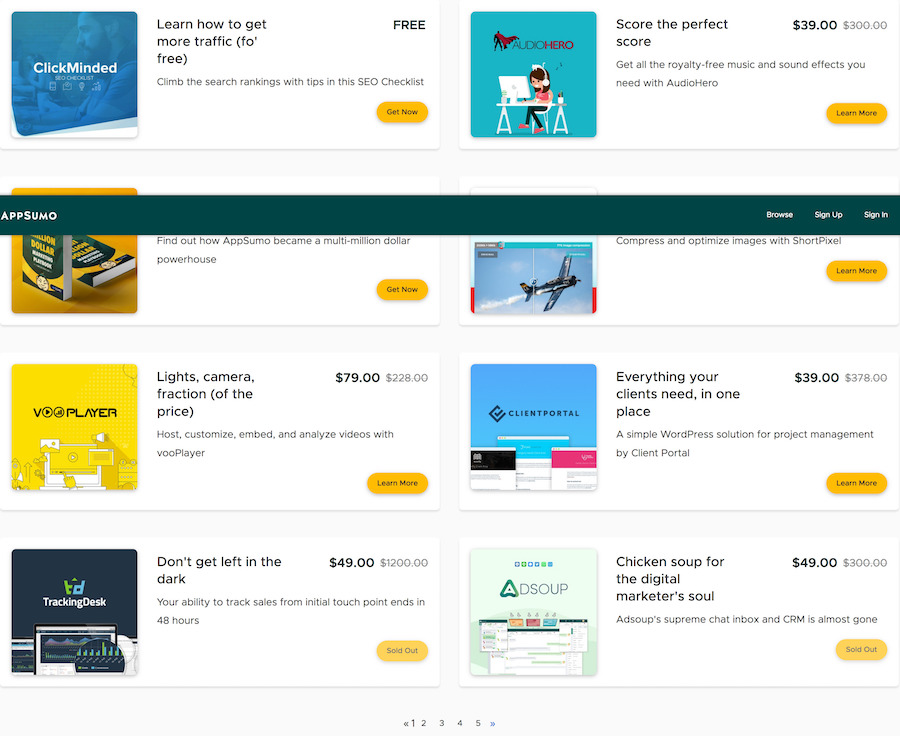The image size is (900, 736).
Task: Open the AudioHero product image
Action: (x=533, y=75)
